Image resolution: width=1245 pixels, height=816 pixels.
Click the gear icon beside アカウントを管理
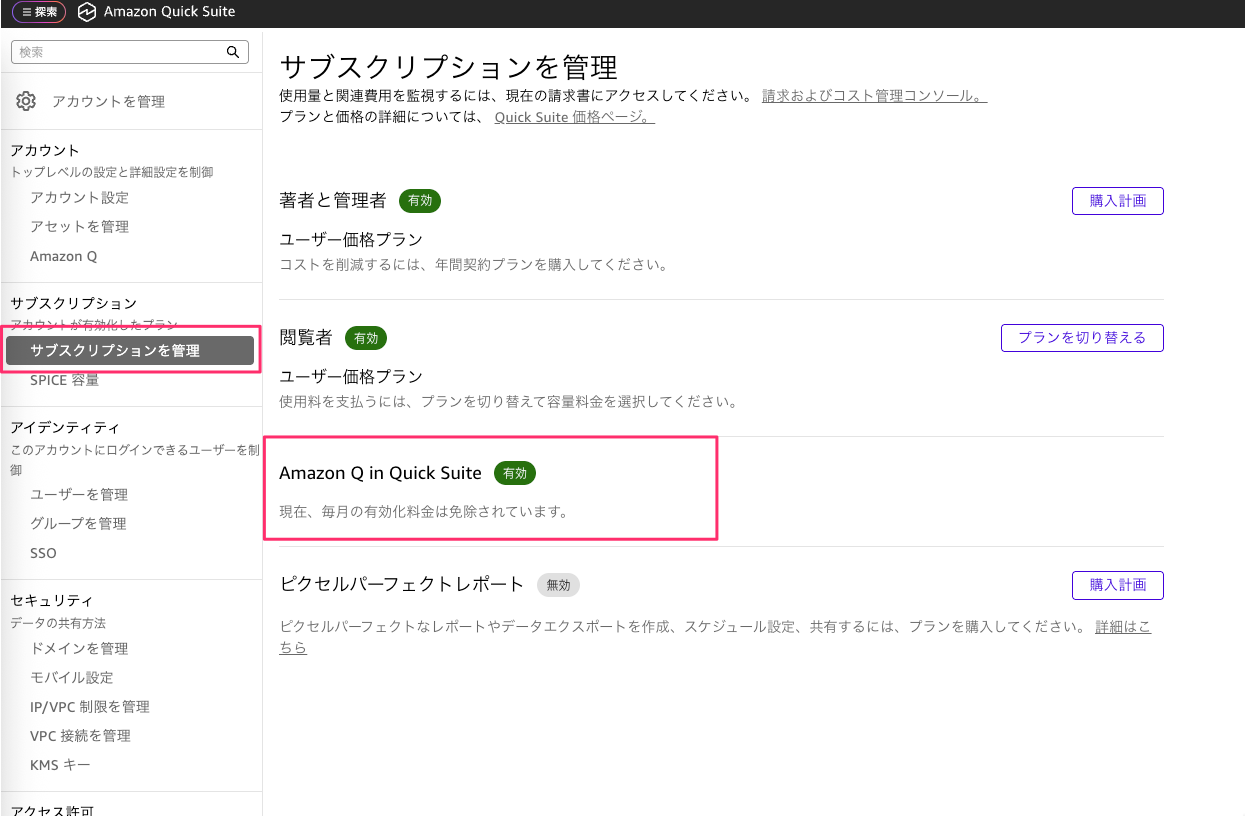[26, 101]
